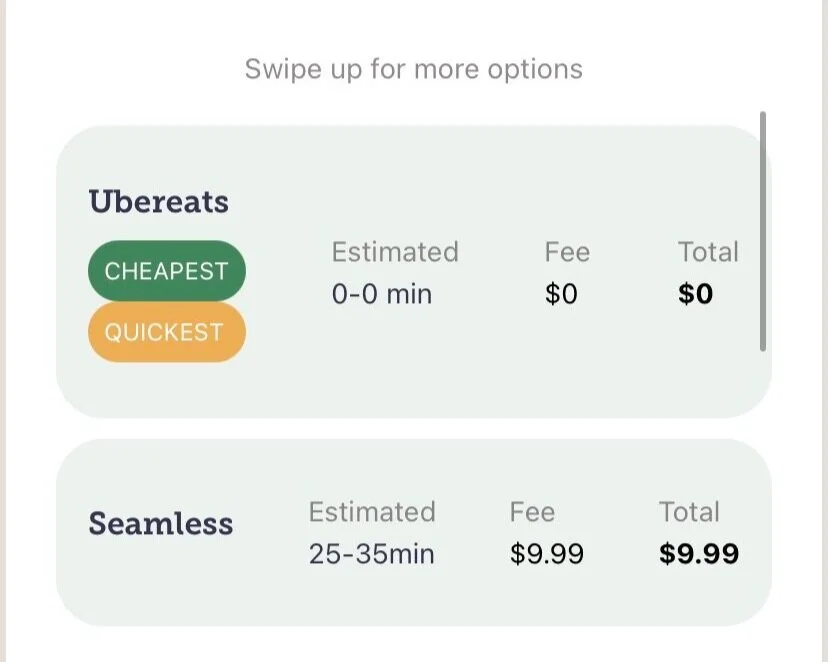
Task: Click the Ubereats $0 fee value
Action: coord(561,294)
